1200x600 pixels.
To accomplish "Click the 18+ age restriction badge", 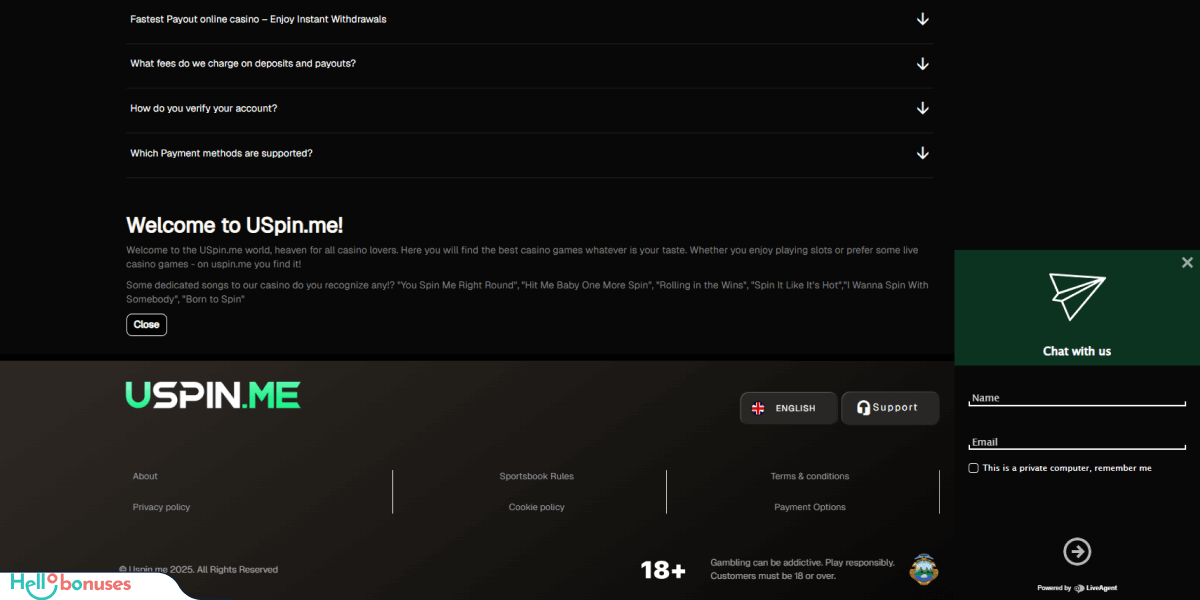I will pos(663,571).
